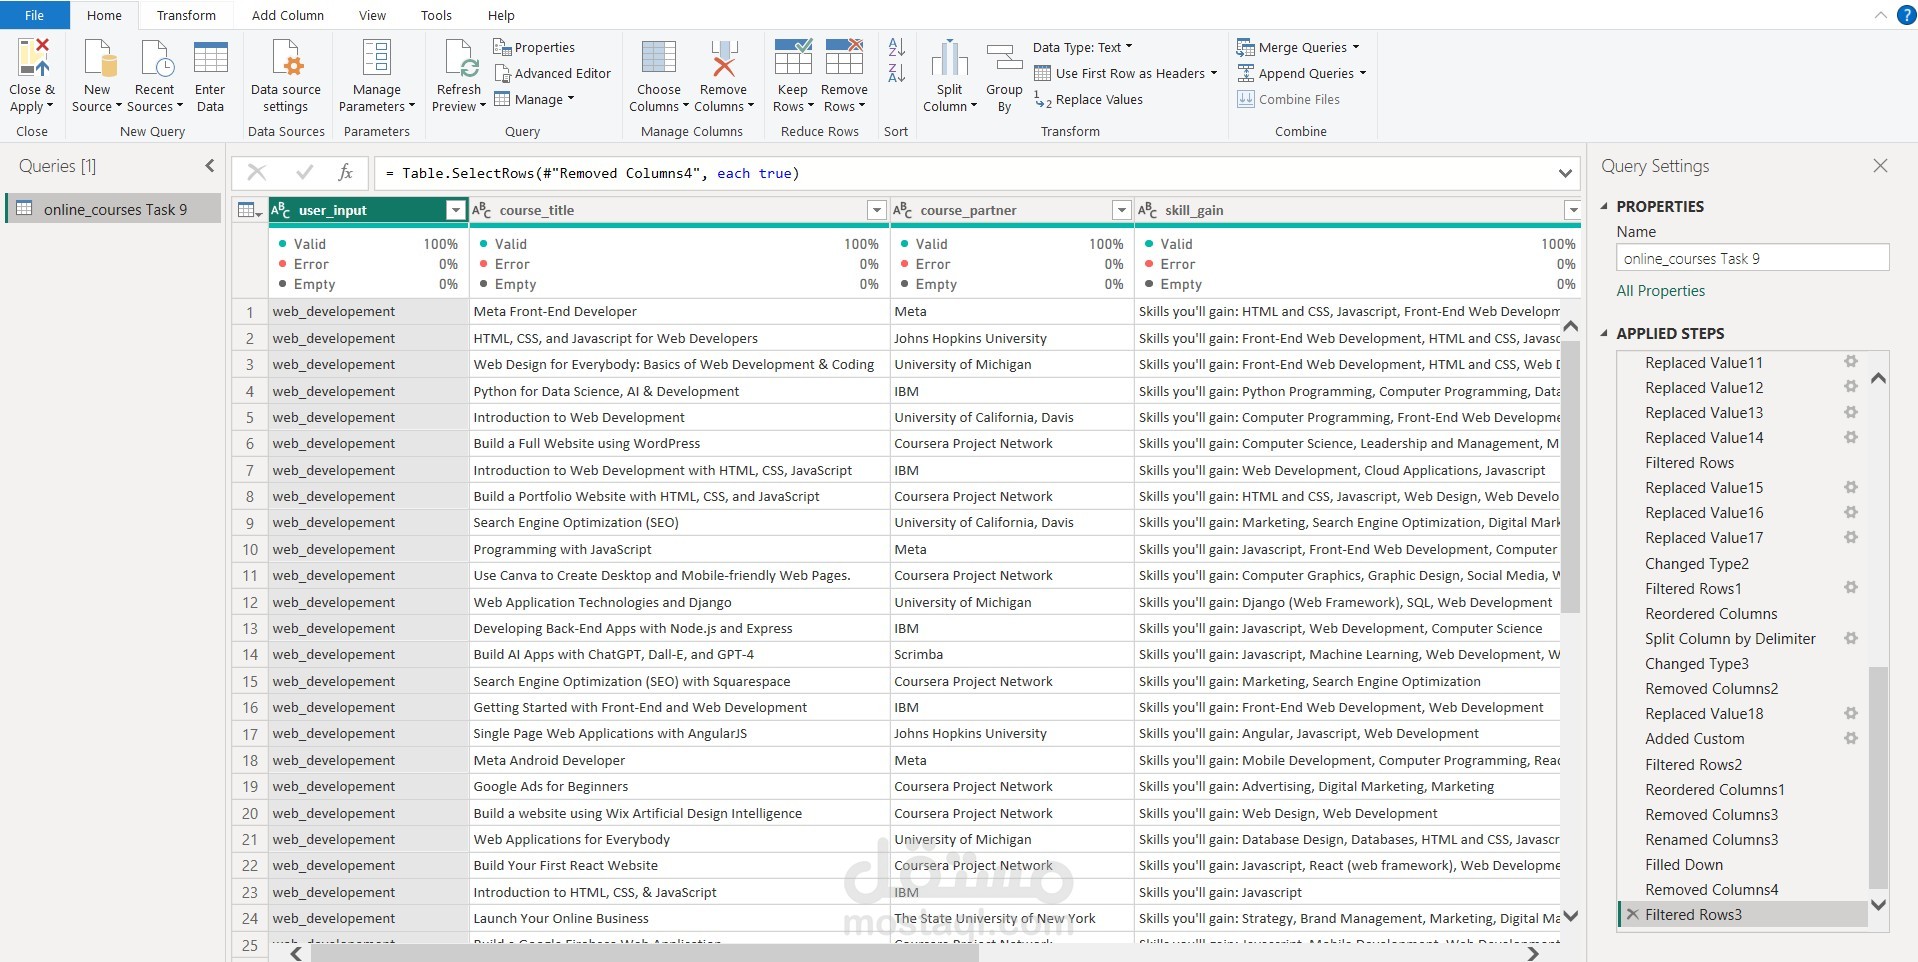Click the Refresh Preview icon
This screenshot has height=962, width=1918.
click(x=459, y=60)
